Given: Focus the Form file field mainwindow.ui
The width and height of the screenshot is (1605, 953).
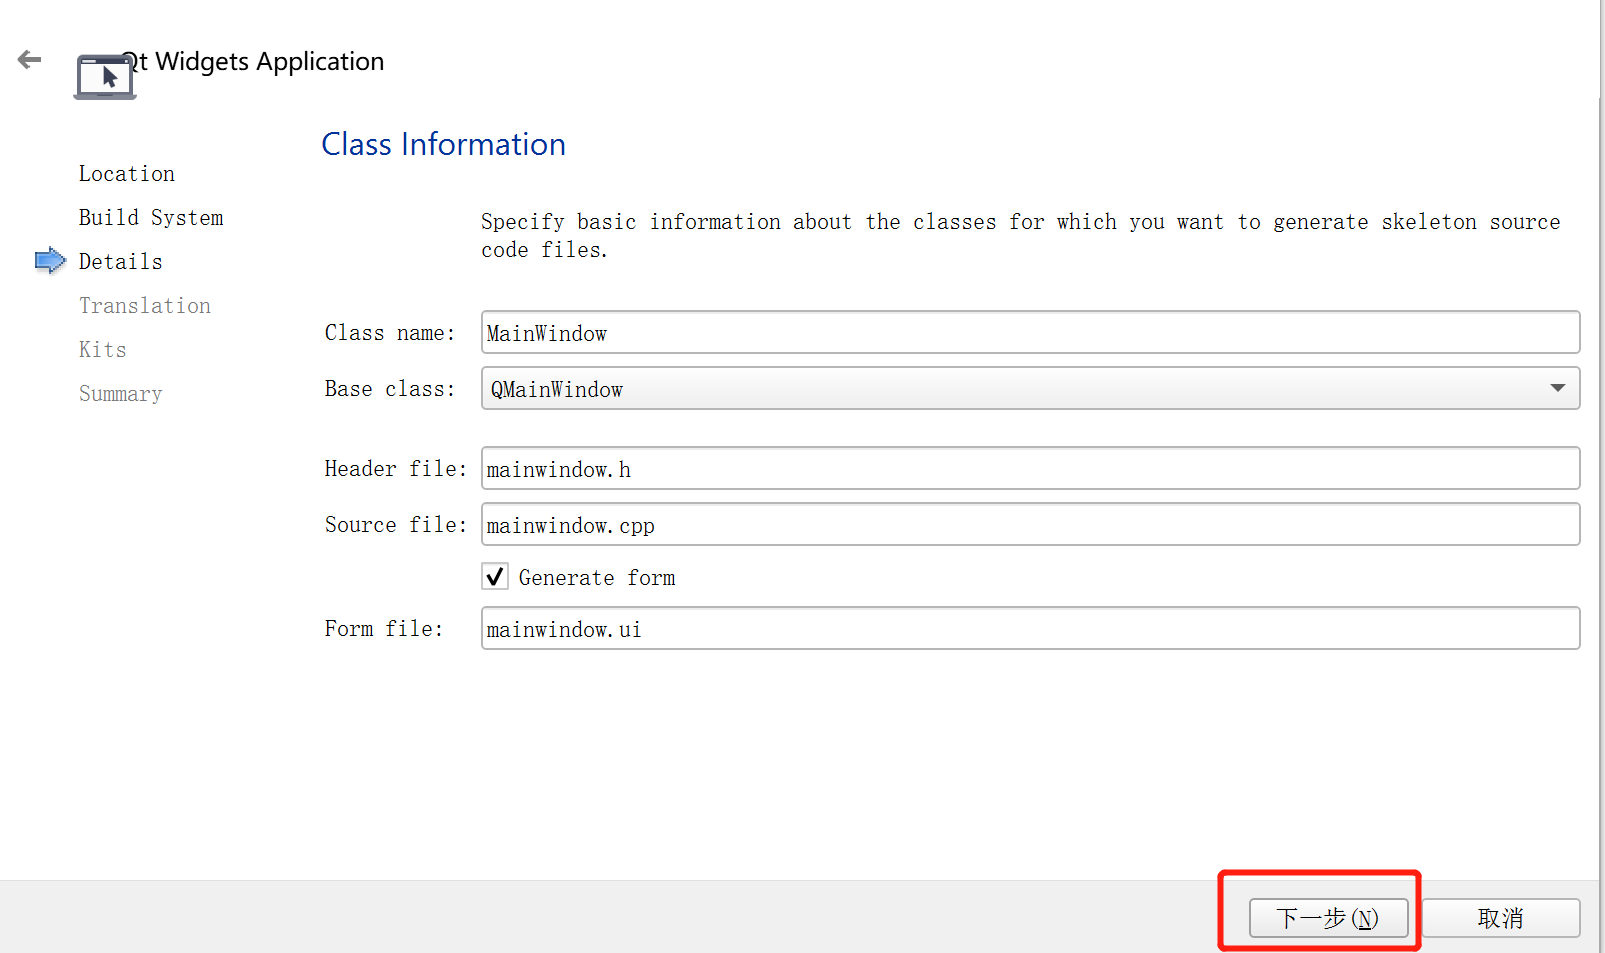Looking at the screenshot, I should [x=1030, y=629].
